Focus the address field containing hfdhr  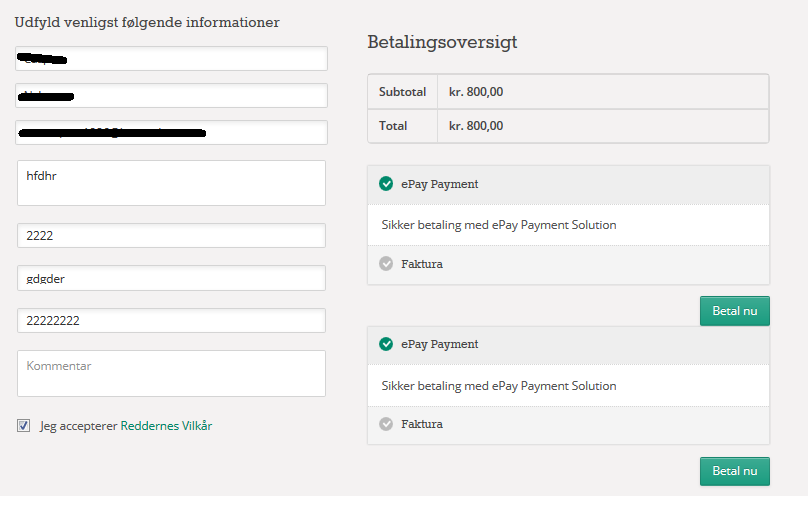coord(171,183)
